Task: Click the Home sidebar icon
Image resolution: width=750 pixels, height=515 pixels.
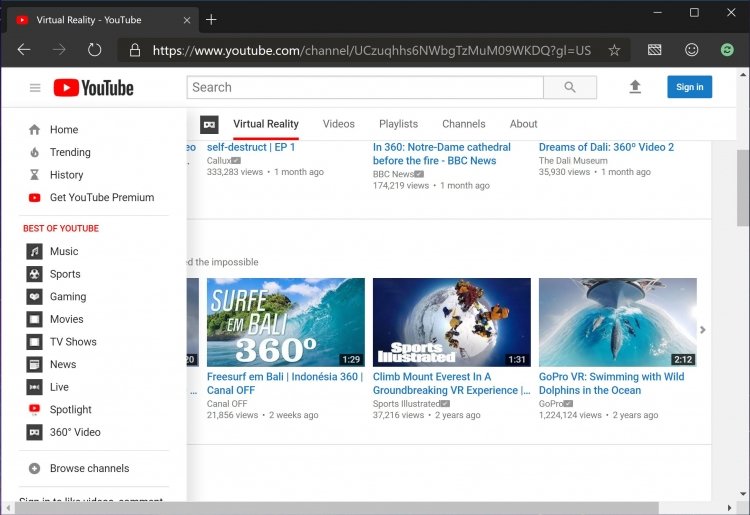Action: click(x=34, y=130)
